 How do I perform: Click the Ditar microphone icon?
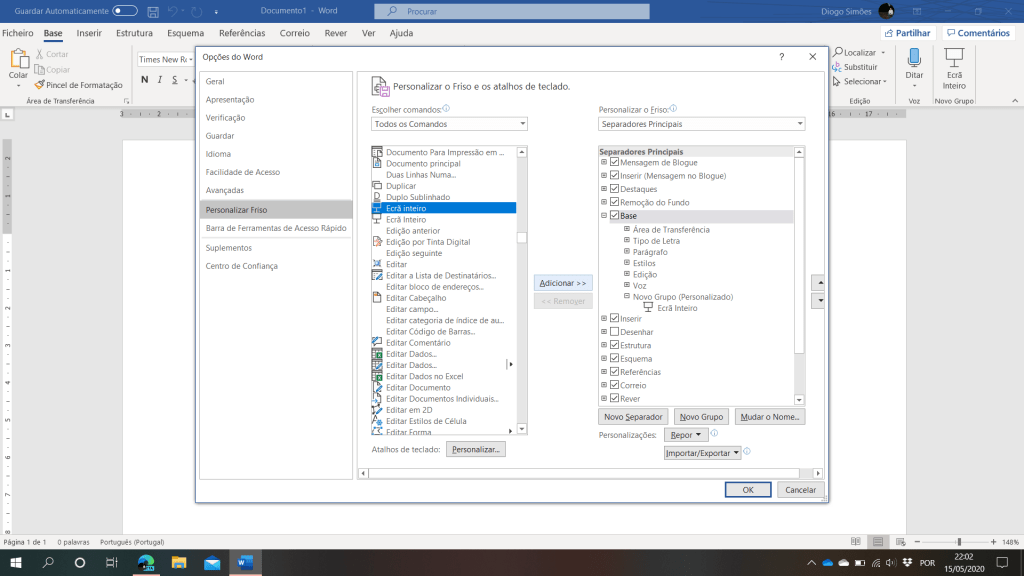pos(914,59)
